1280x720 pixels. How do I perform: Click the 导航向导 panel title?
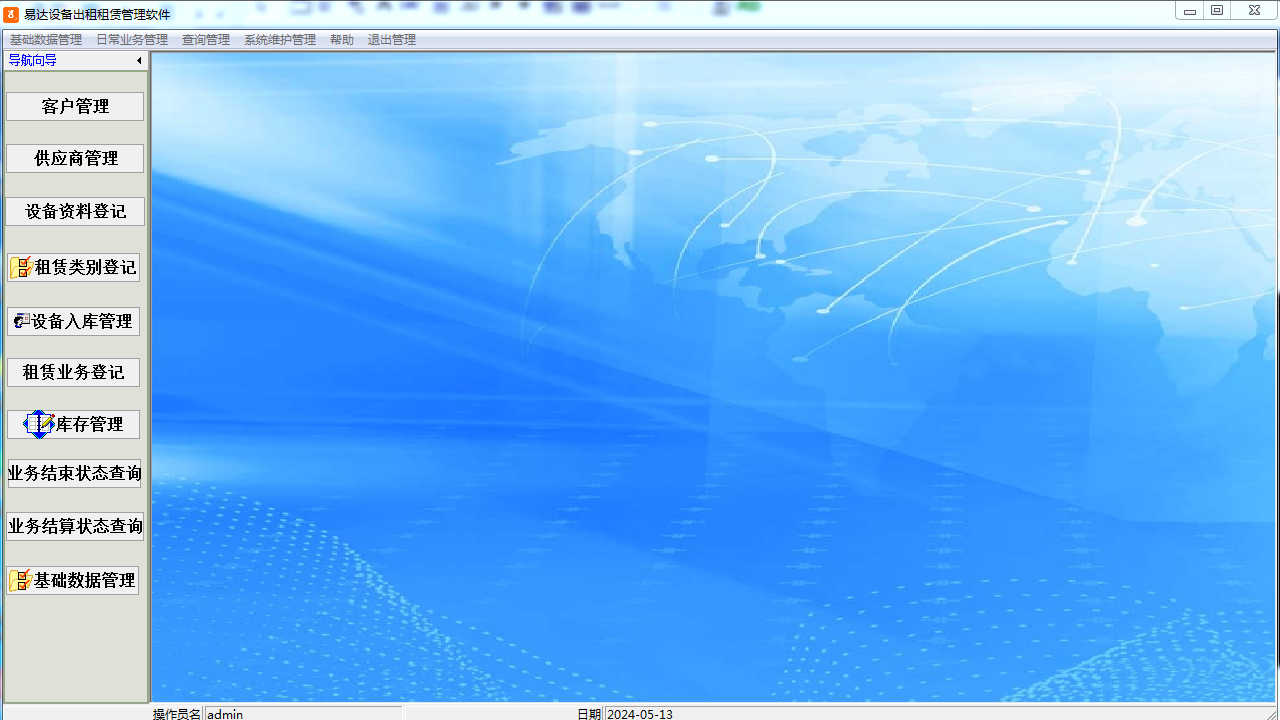(x=33, y=60)
